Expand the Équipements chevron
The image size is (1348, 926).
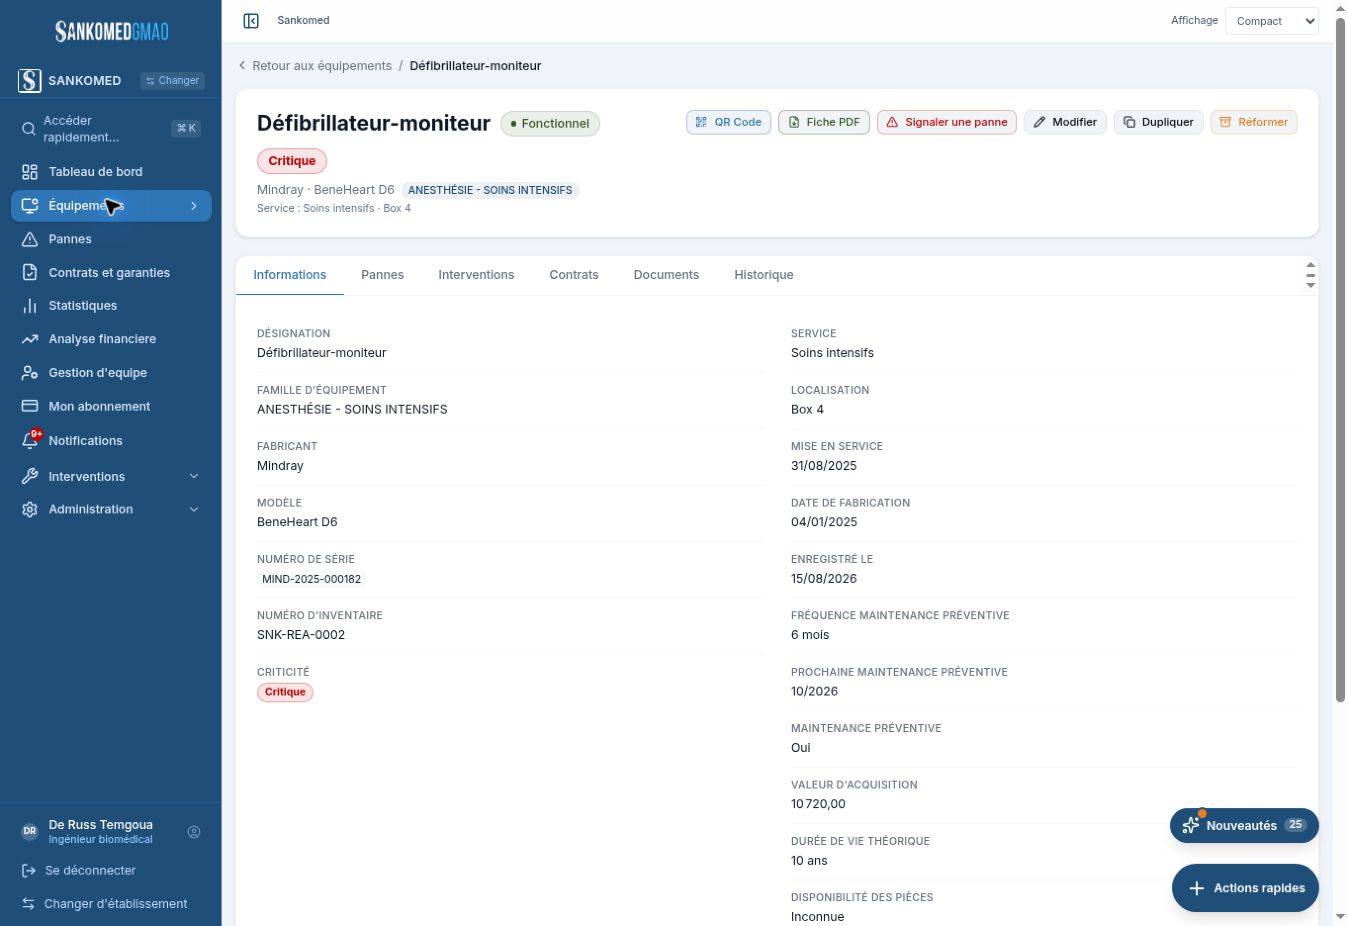click(x=194, y=206)
